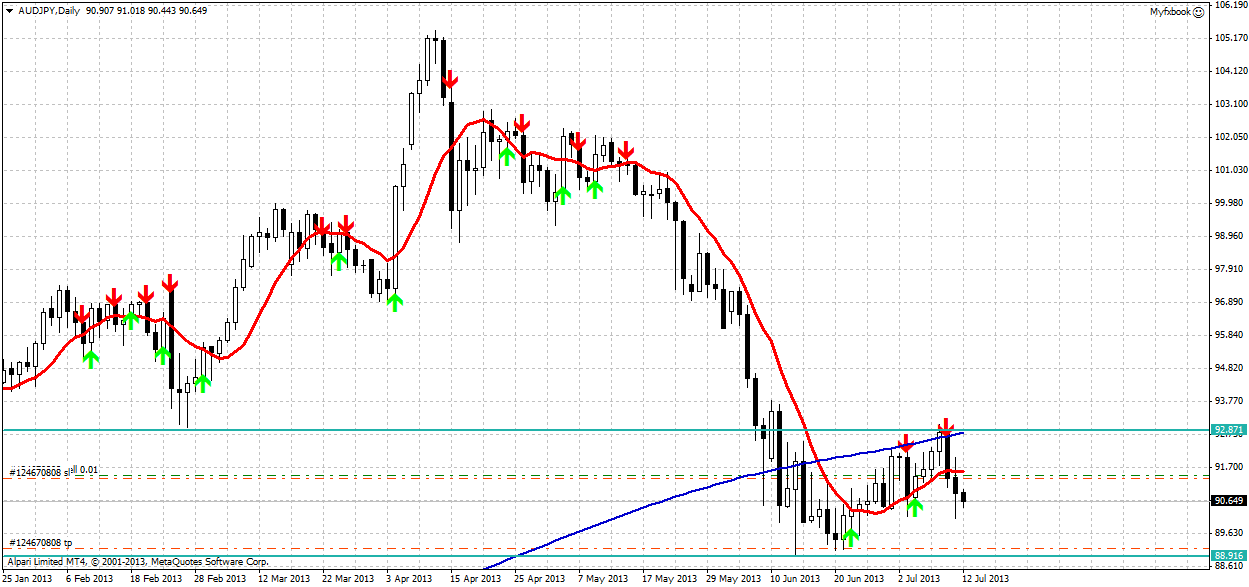Click the 25 Apr 2013 date label
This screenshot has height=587, width=1249.
click(x=539, y=579)
